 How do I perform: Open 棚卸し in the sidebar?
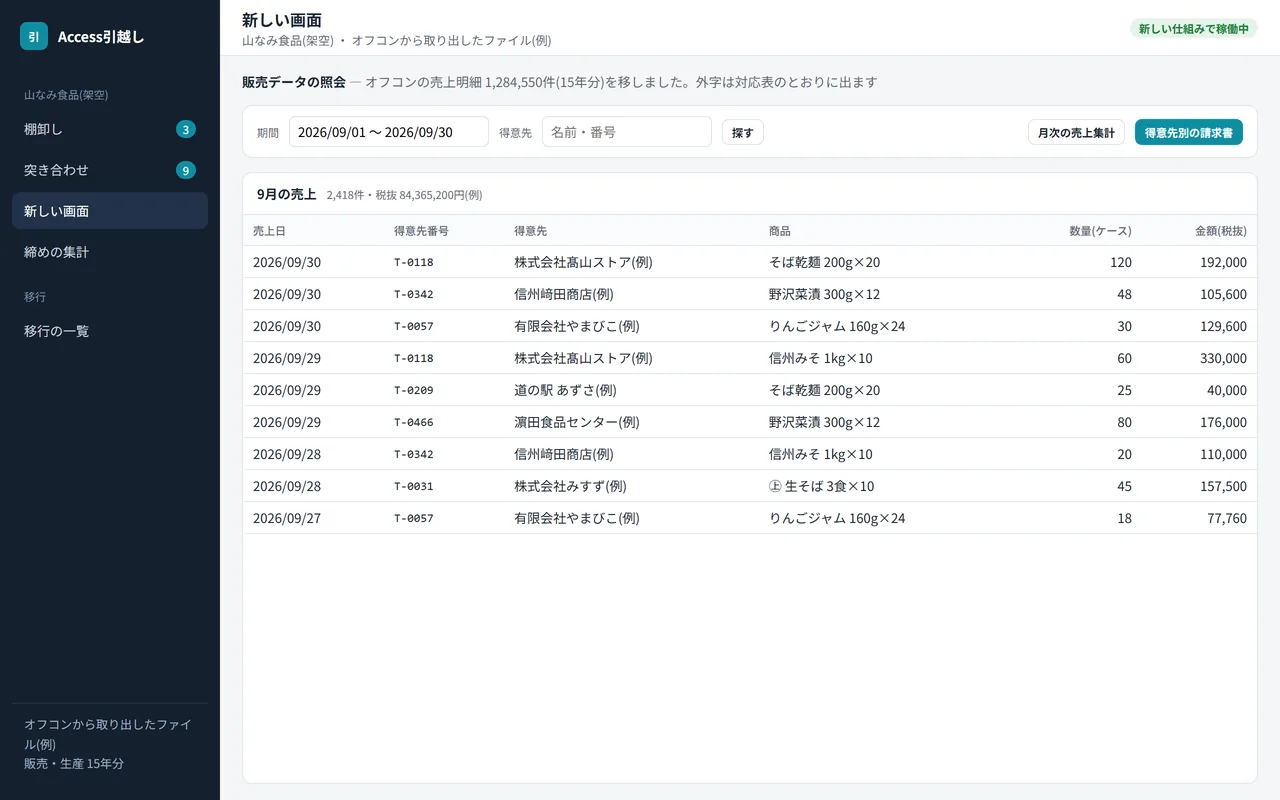click(110, 129)
